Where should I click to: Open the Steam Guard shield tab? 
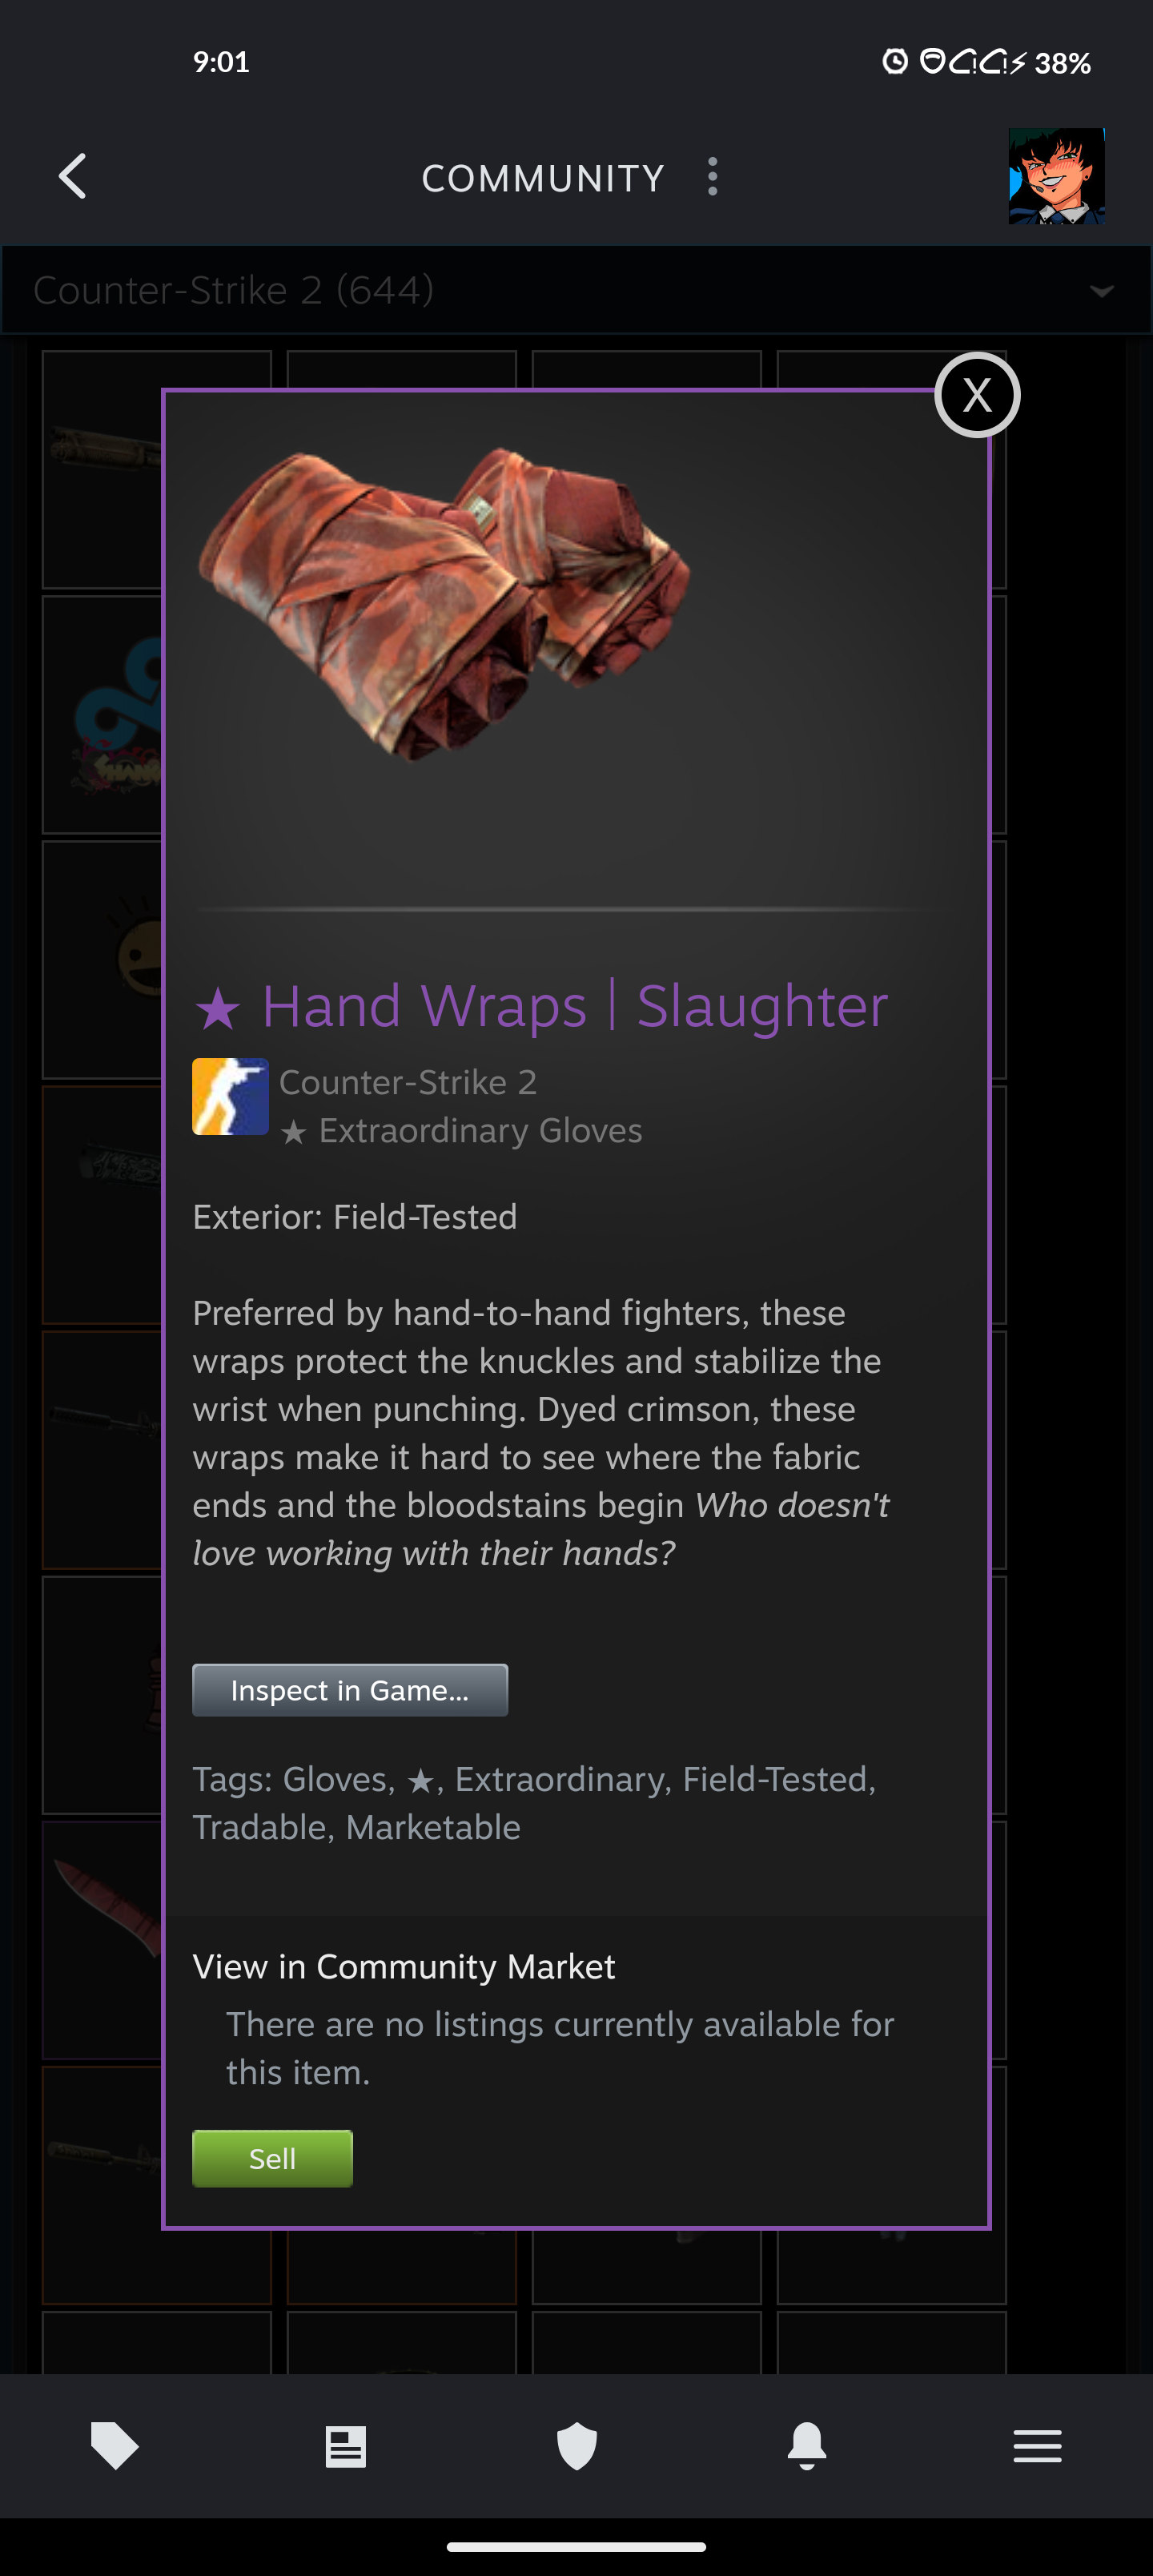tap(577, 2446)
